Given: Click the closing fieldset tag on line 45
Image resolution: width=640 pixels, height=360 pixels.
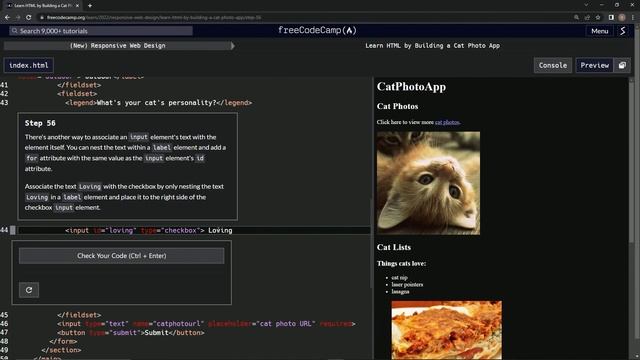Looking at the screenshot, I should pos(79,315).
